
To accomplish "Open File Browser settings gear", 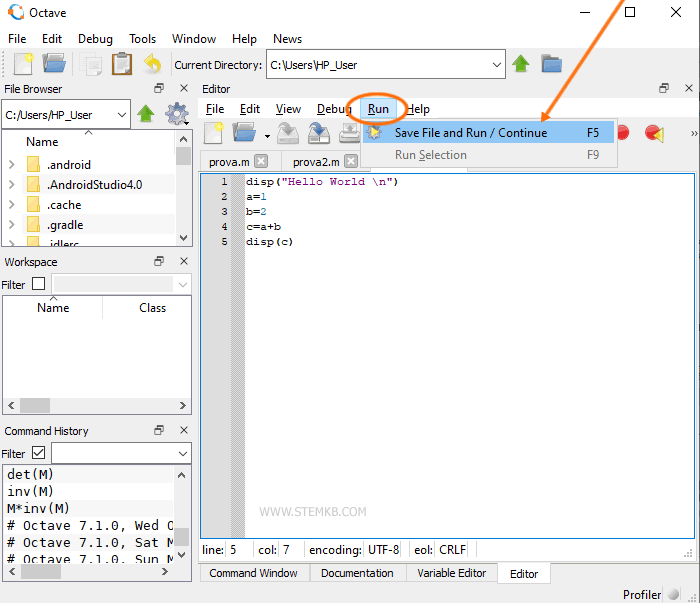I will click(176, 114).
